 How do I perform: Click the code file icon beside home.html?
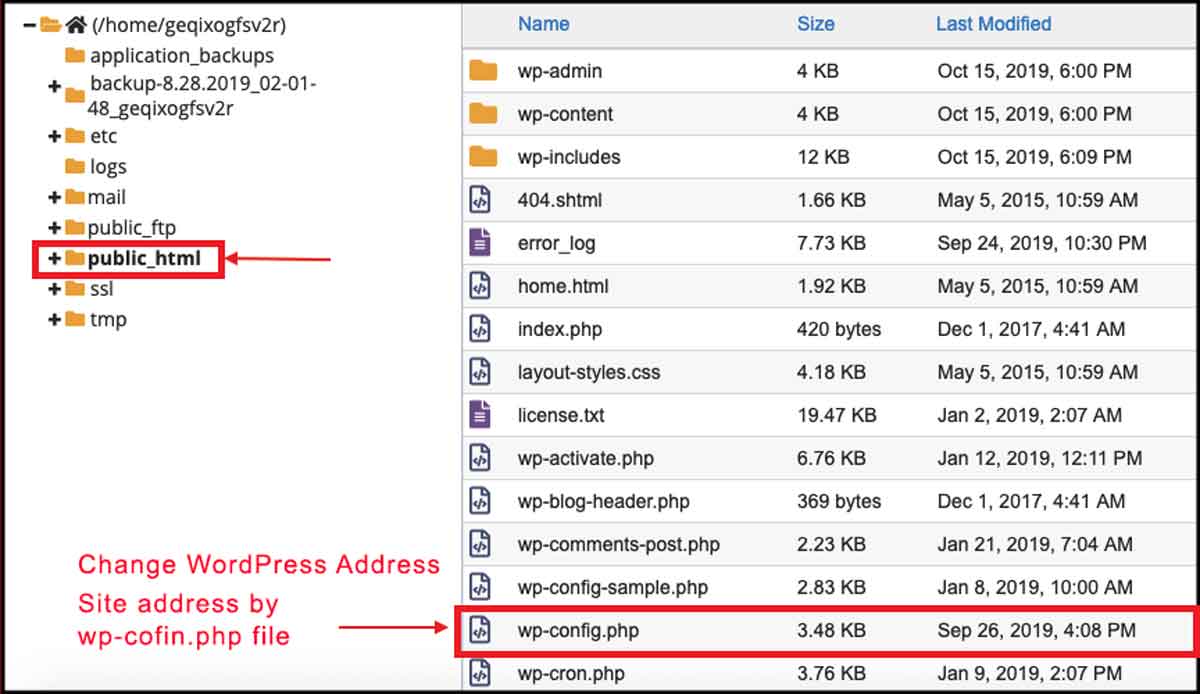pos(481,286)
